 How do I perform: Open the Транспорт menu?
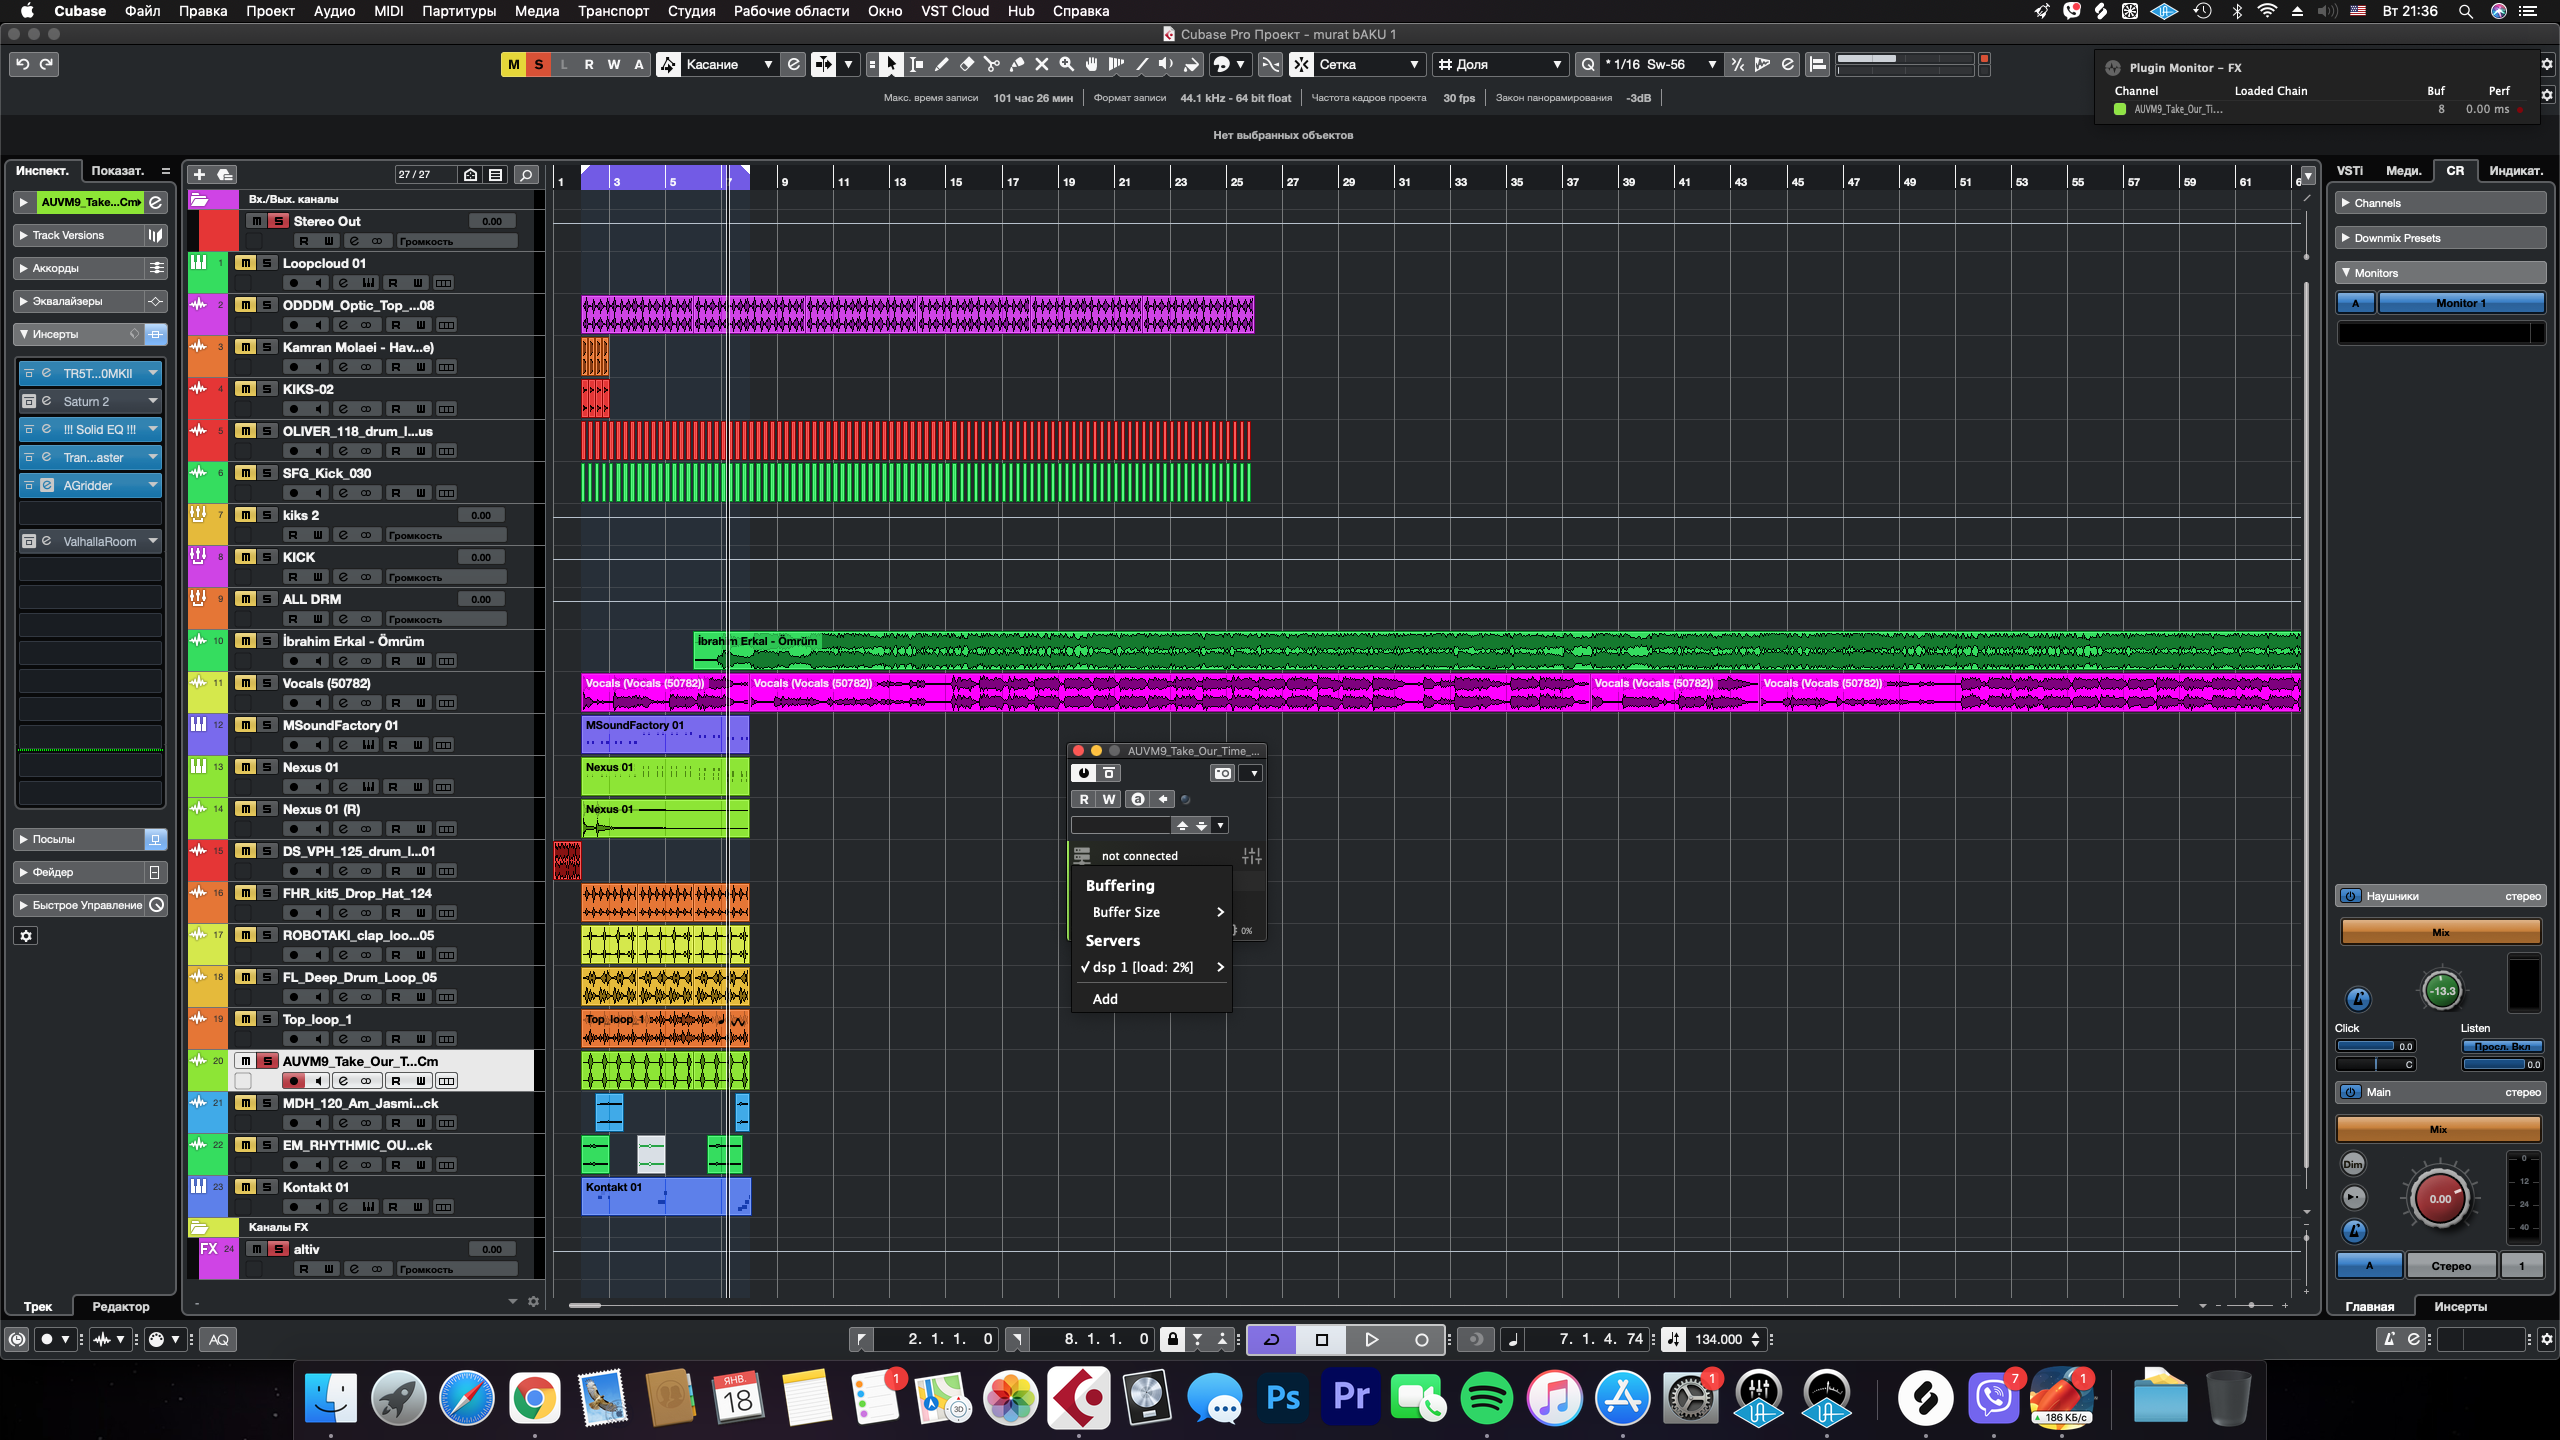click(613, 11)
